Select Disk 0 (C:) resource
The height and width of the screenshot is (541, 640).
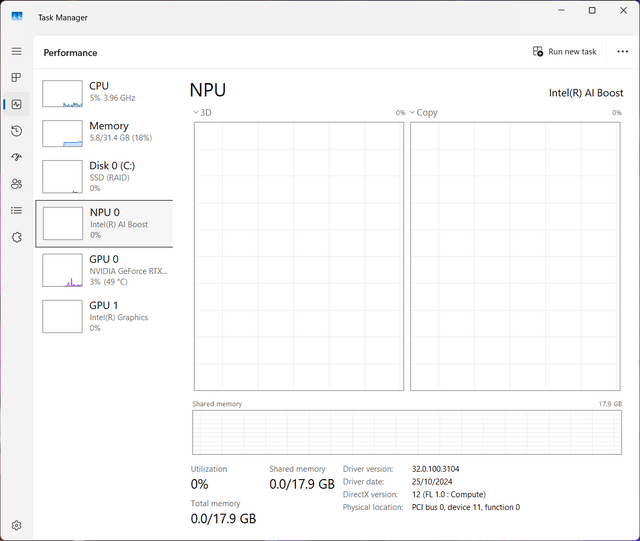coord(104,176)
